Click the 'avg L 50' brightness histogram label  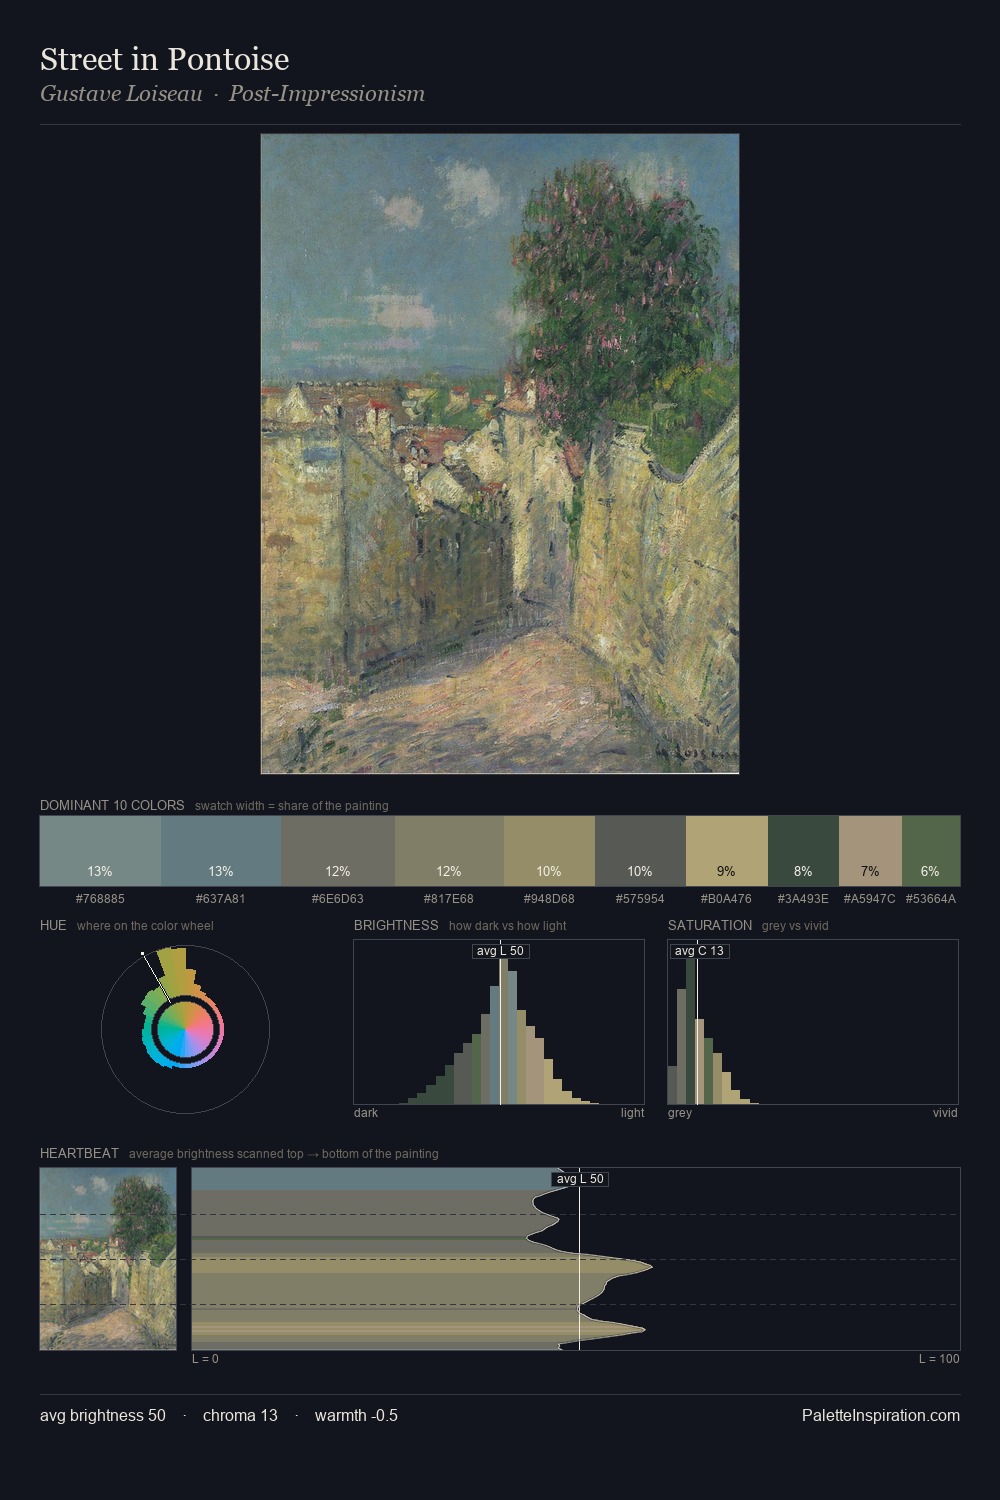500,951
